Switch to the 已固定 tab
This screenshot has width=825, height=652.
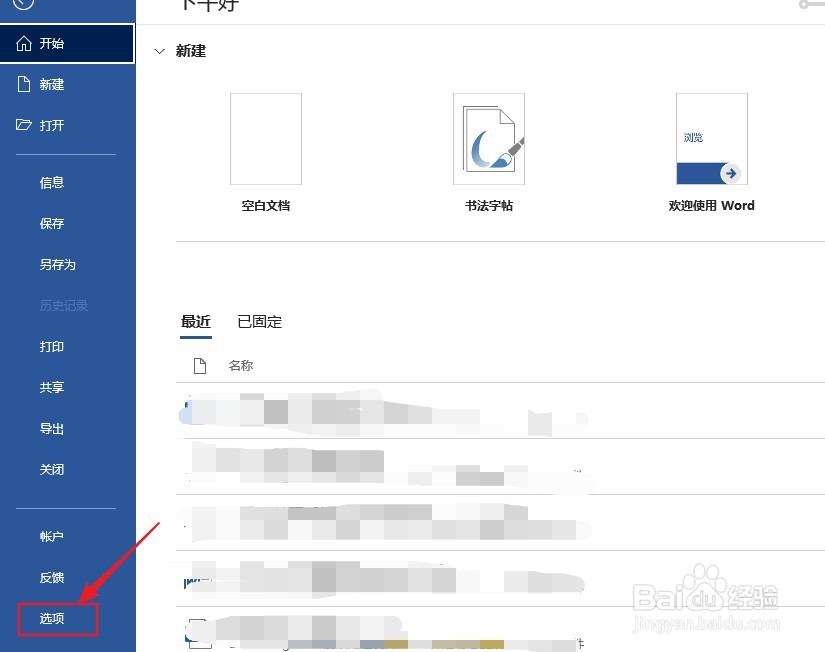pos(259,322)
